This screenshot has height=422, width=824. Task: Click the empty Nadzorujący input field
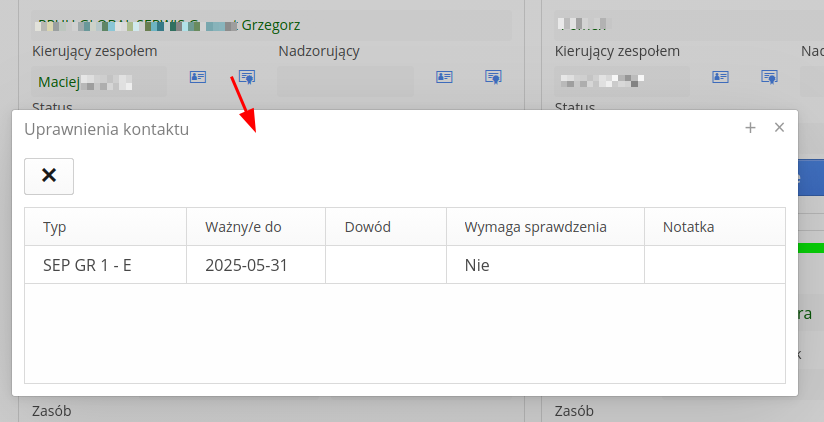tap(345, 81)
